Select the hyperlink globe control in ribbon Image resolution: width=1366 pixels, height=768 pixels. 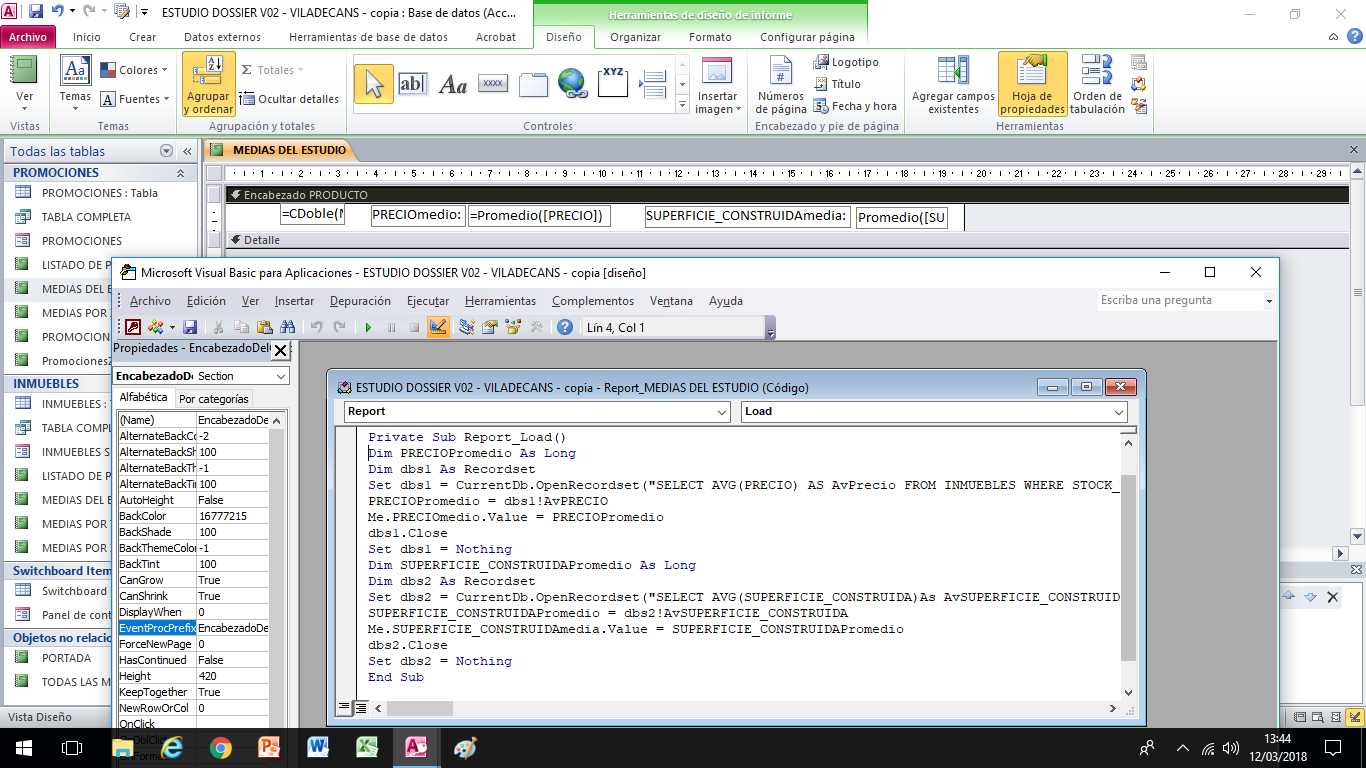coord(572,84)
